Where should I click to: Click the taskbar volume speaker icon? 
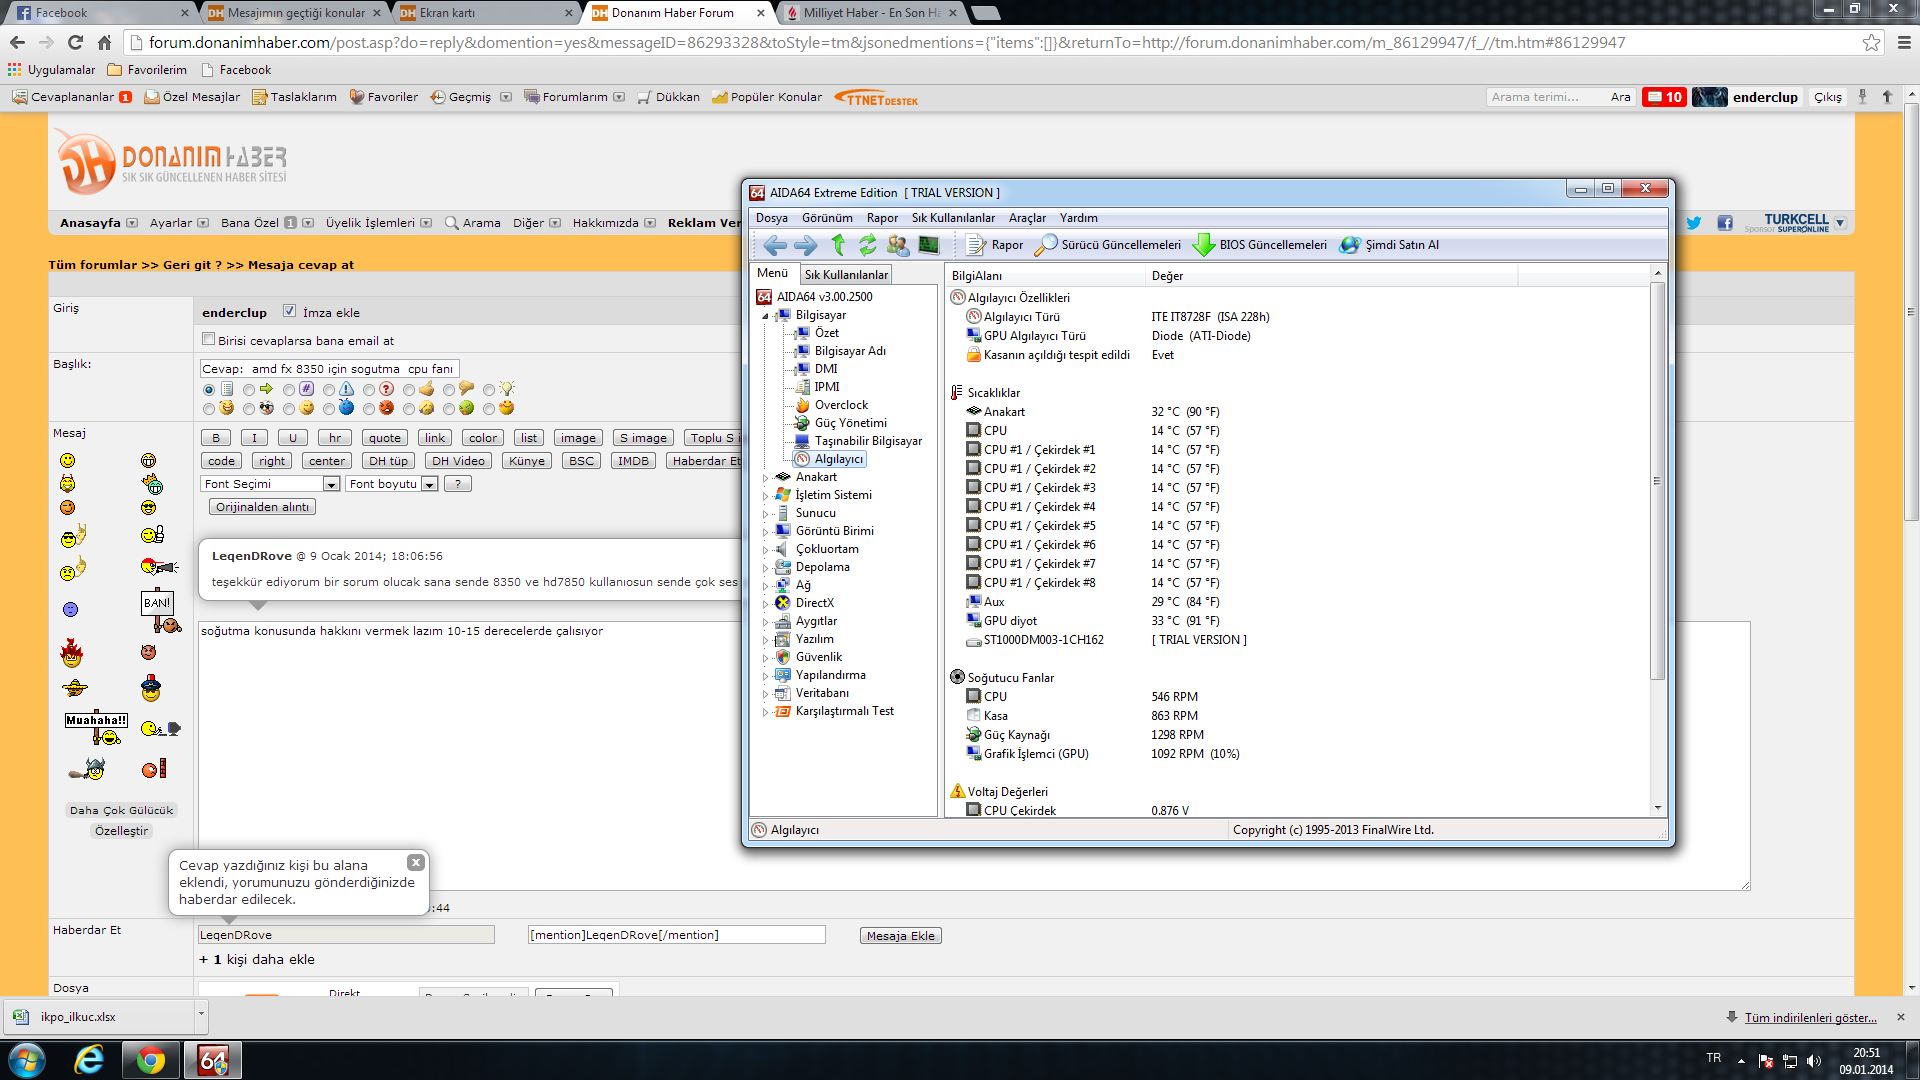pyautogui.click(x=1814, y=1061)
